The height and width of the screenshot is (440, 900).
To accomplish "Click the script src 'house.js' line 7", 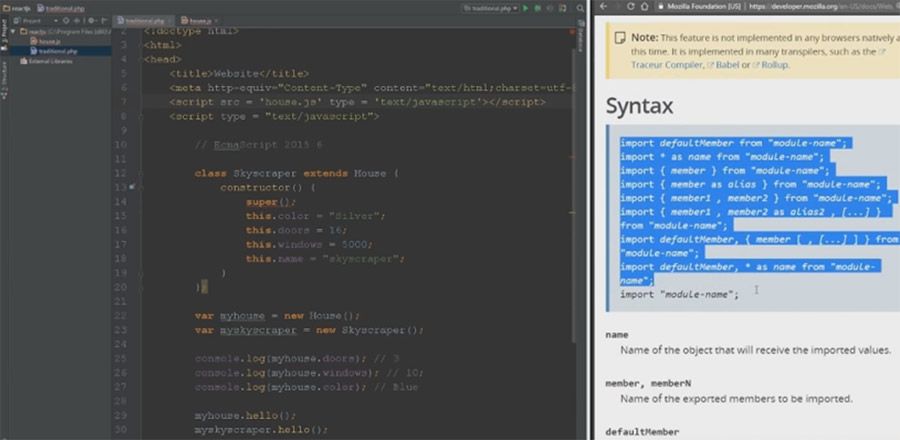I will [357, 102].
